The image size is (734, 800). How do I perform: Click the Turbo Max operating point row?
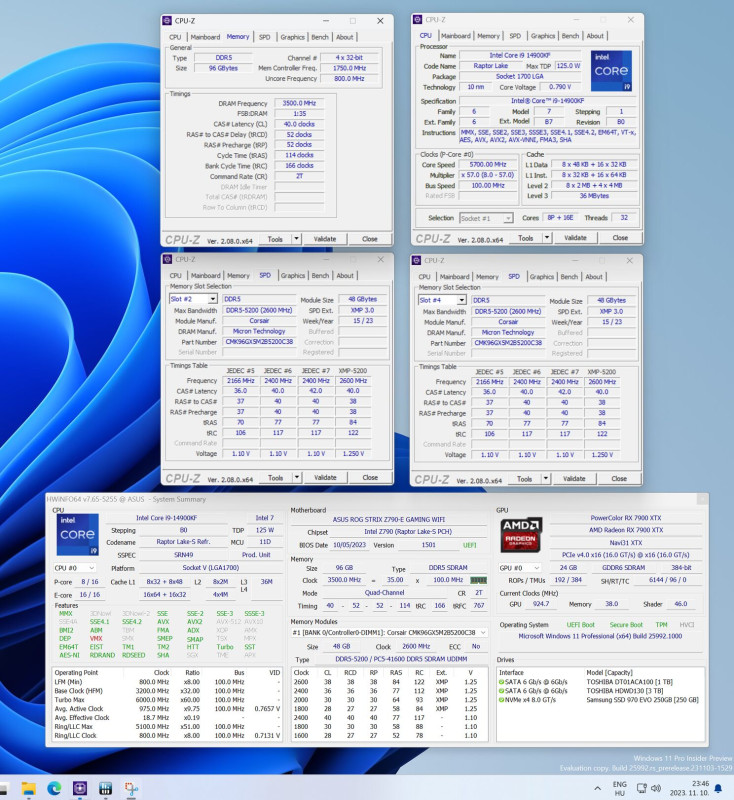167,699
